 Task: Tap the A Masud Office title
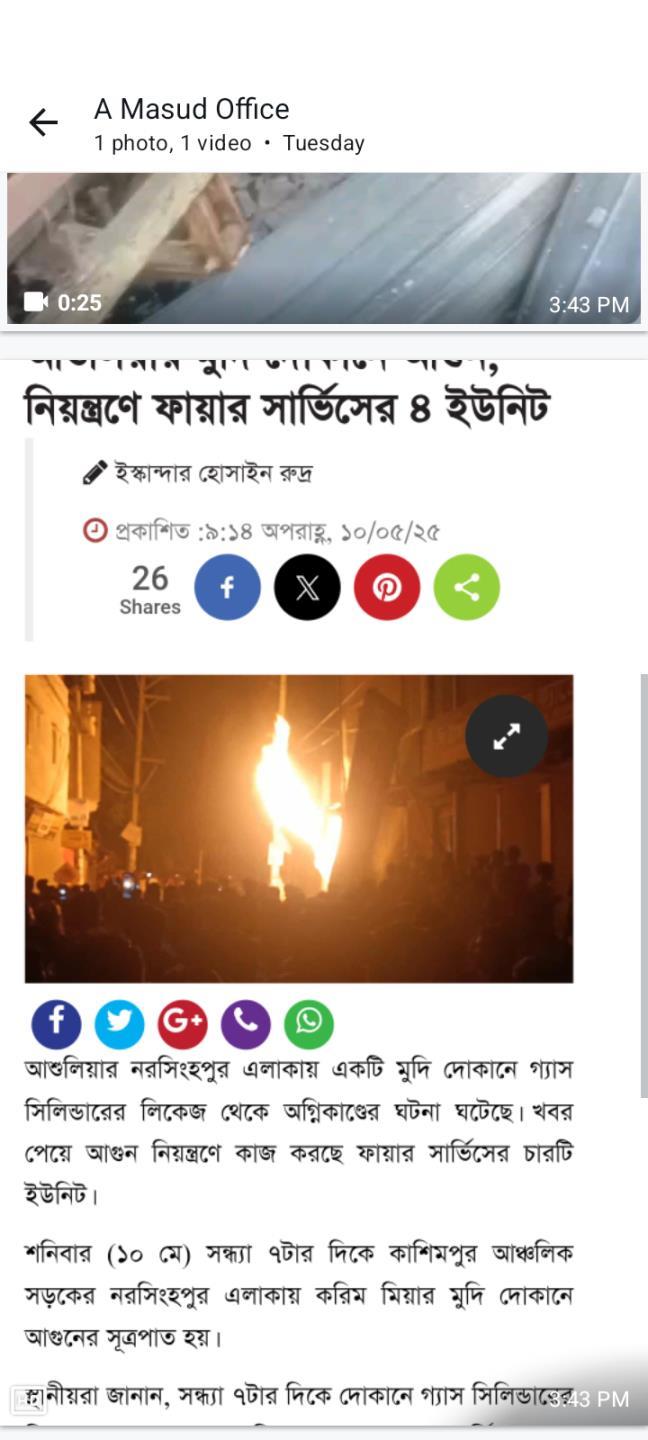point(192,109)
